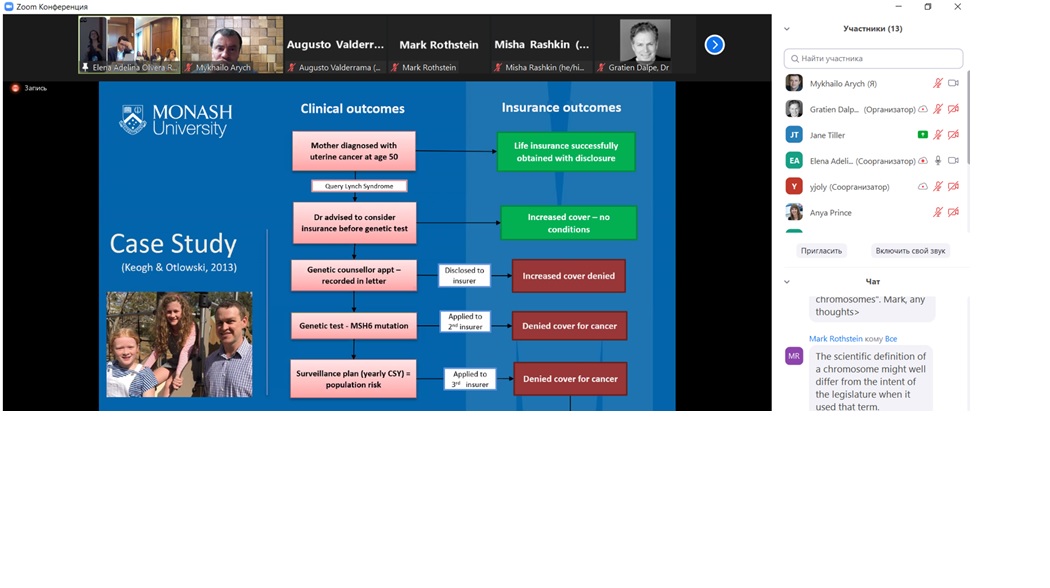Click green screen-share icon beside Jane Tiller
The height and width of the screenshot is (588, 1050).
click(923, 135)
